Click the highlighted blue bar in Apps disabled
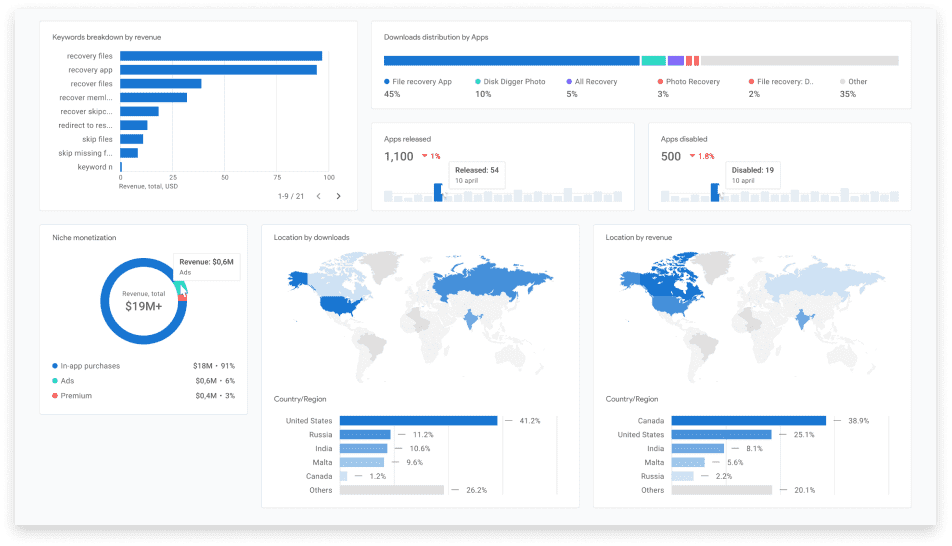952x546 pixels. (715, 193)
